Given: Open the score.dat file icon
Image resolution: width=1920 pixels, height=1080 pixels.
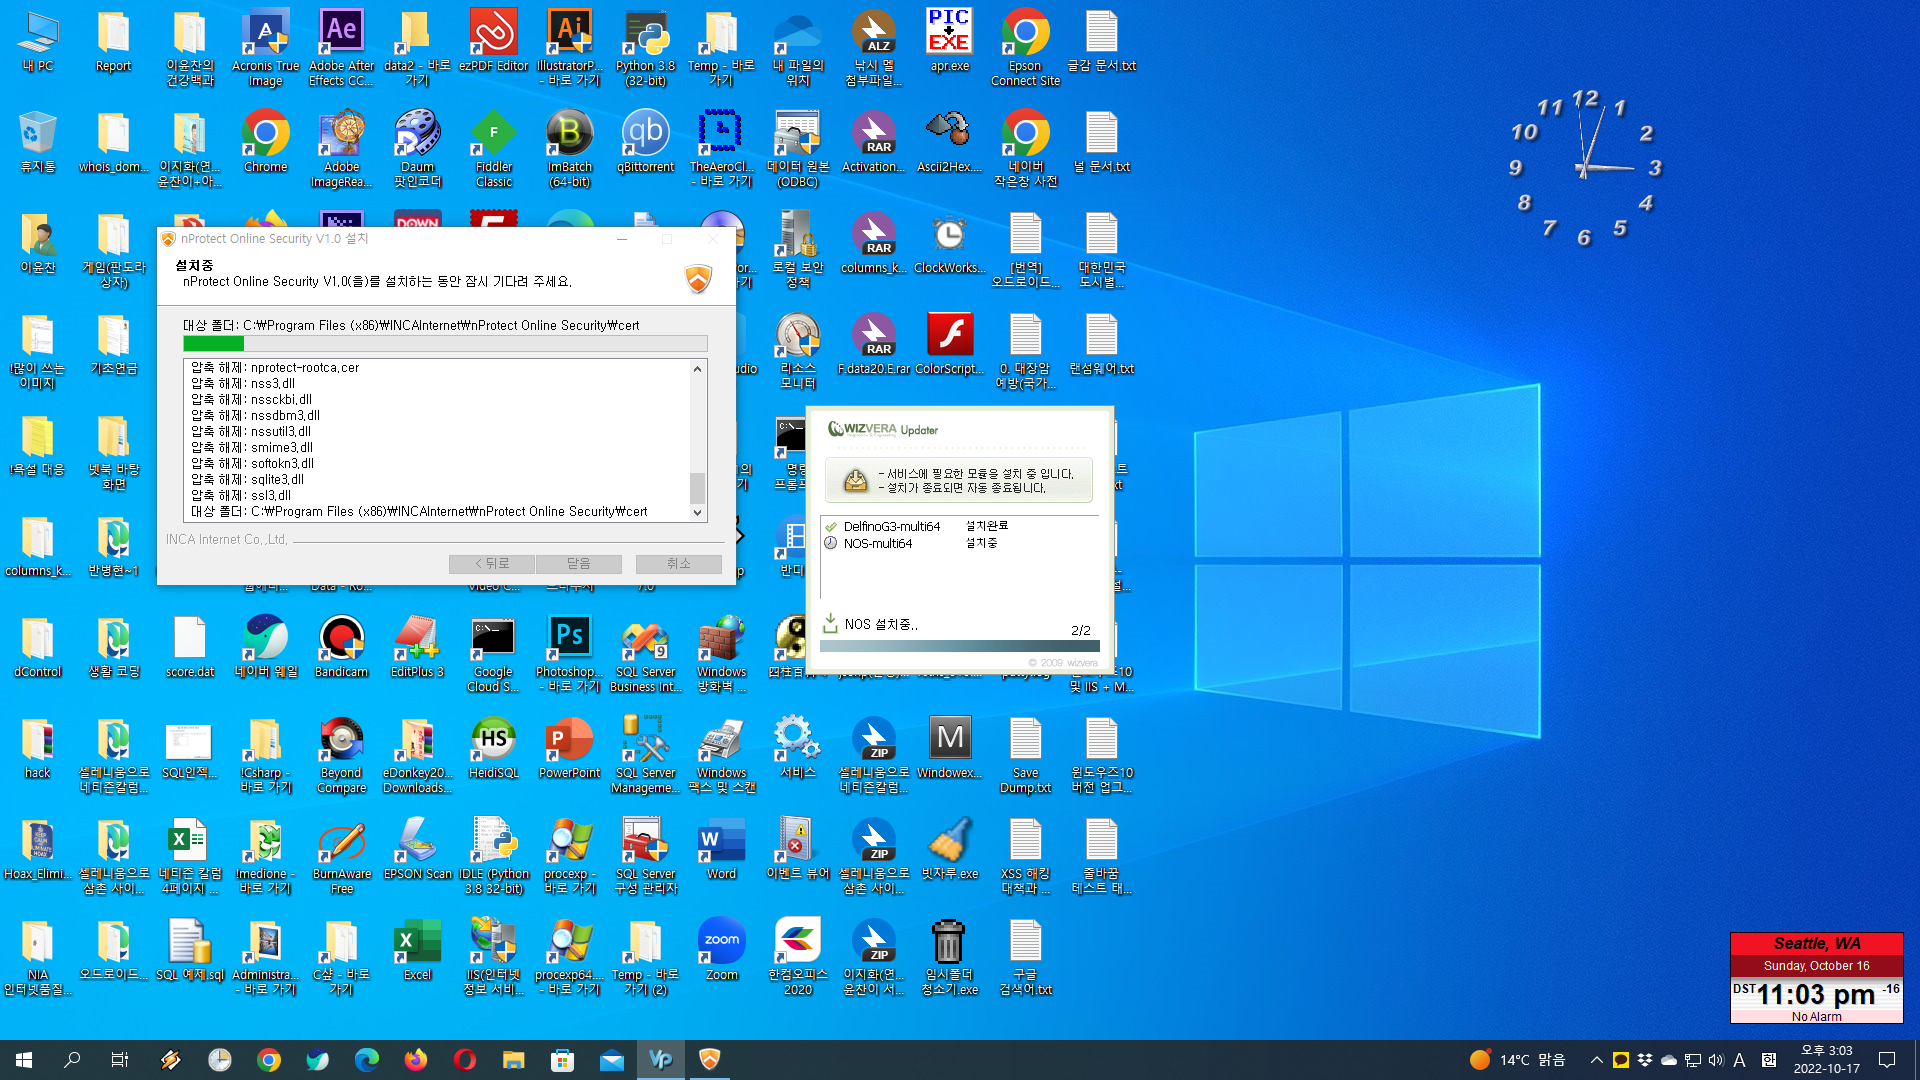Looking at the screenshot, I should [189, 647].
